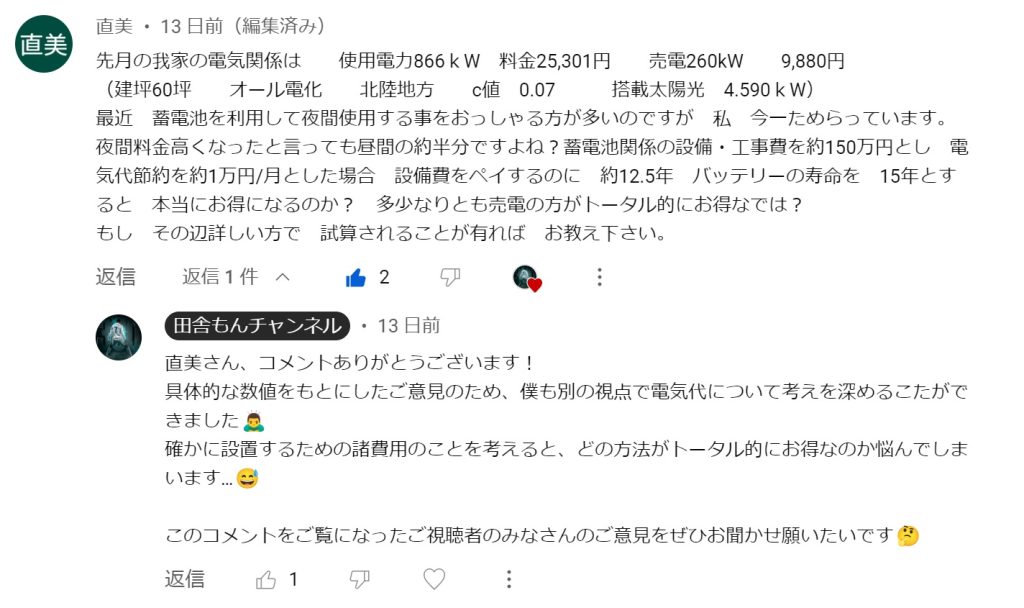Image resolution: width=1024 pixels, height=608 pixels.
Task: Click the like count 2 on 直美's comment
Action: 384,278
